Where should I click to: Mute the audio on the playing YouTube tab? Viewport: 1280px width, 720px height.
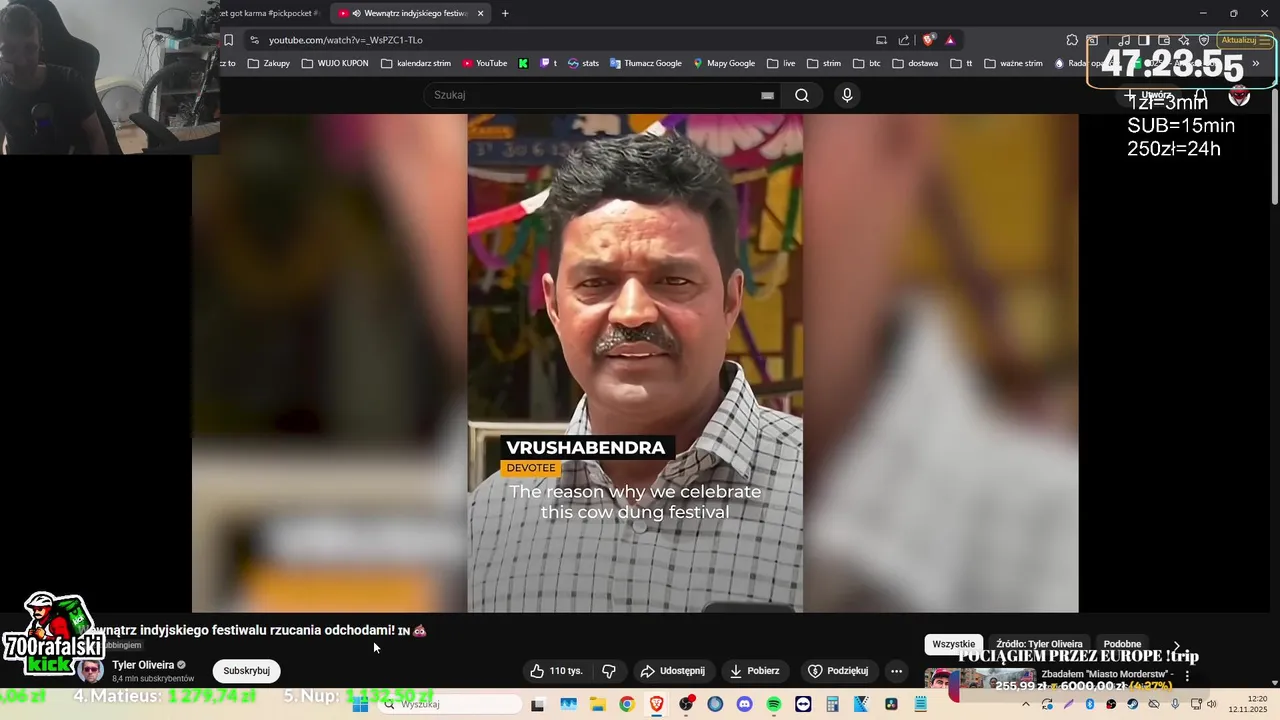[x=356, y=13]
